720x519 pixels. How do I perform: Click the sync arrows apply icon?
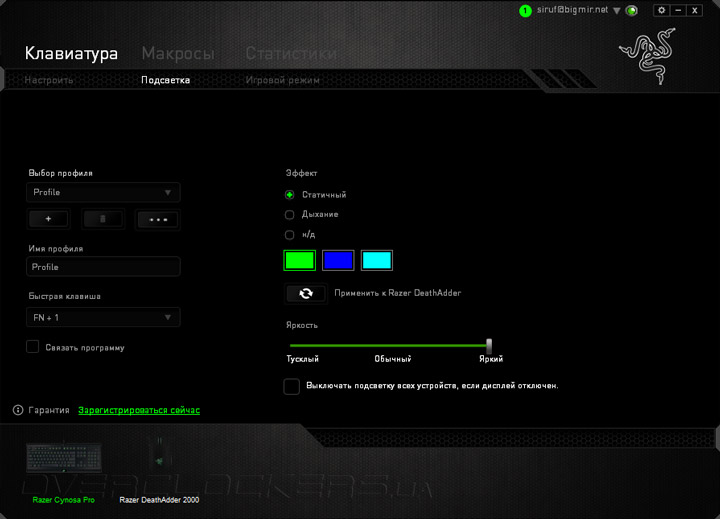tap(306, 293)
